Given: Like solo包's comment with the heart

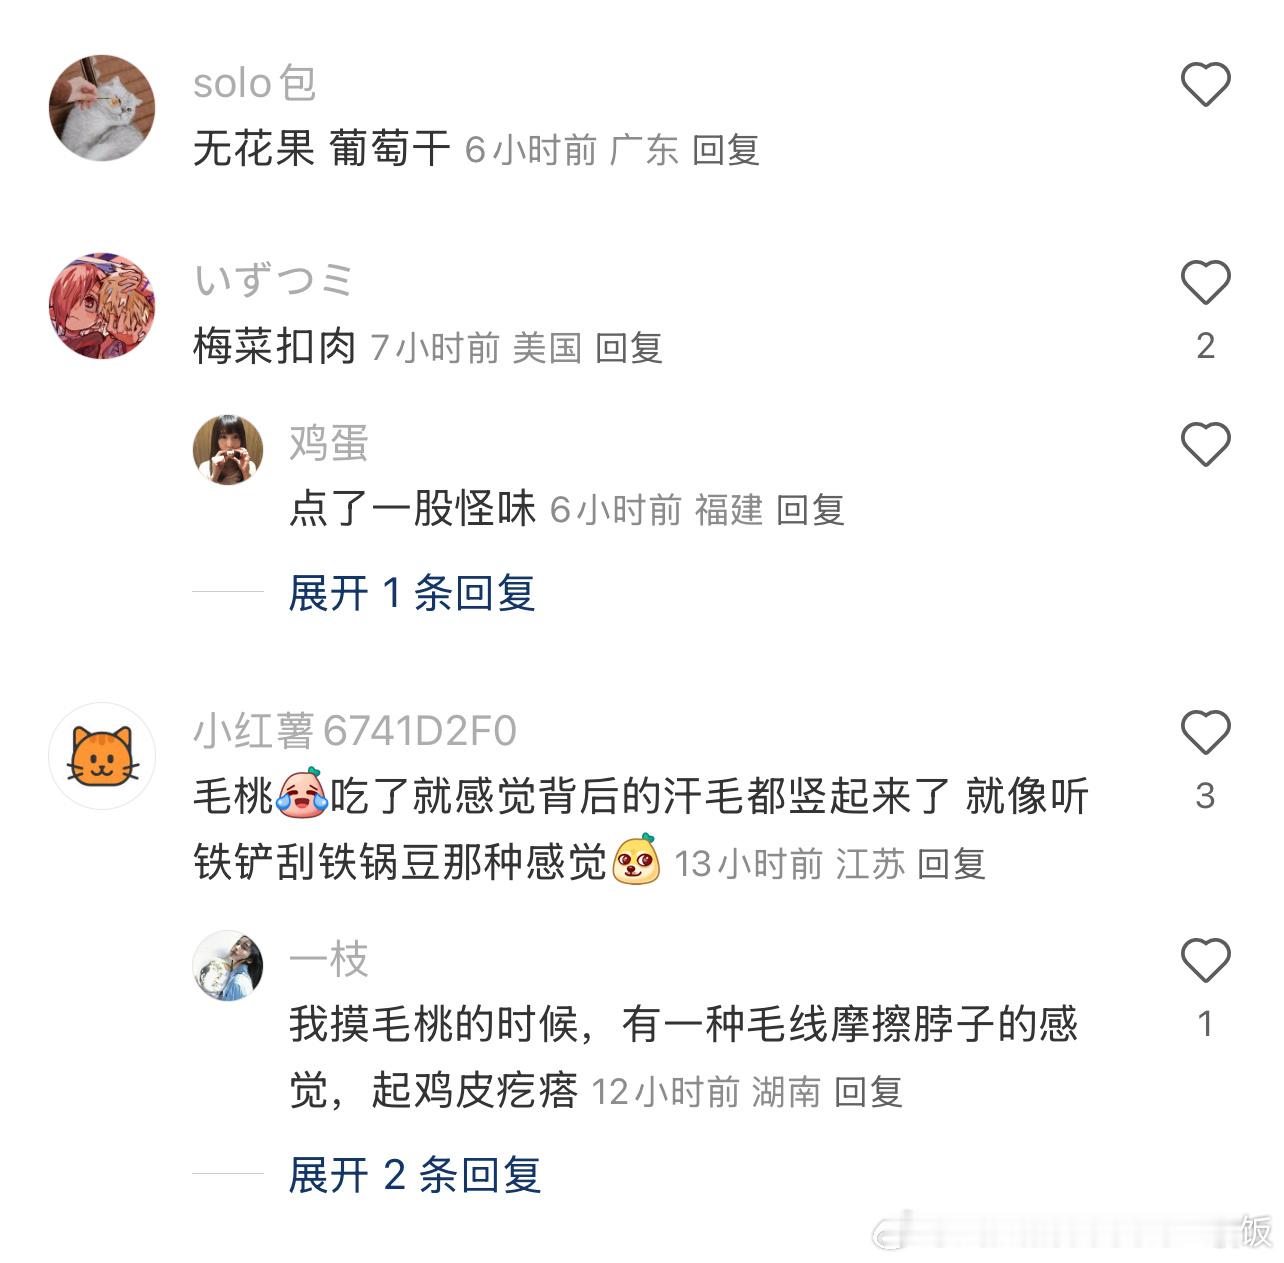Looking at the screenshot, I should coord(1205,84).
